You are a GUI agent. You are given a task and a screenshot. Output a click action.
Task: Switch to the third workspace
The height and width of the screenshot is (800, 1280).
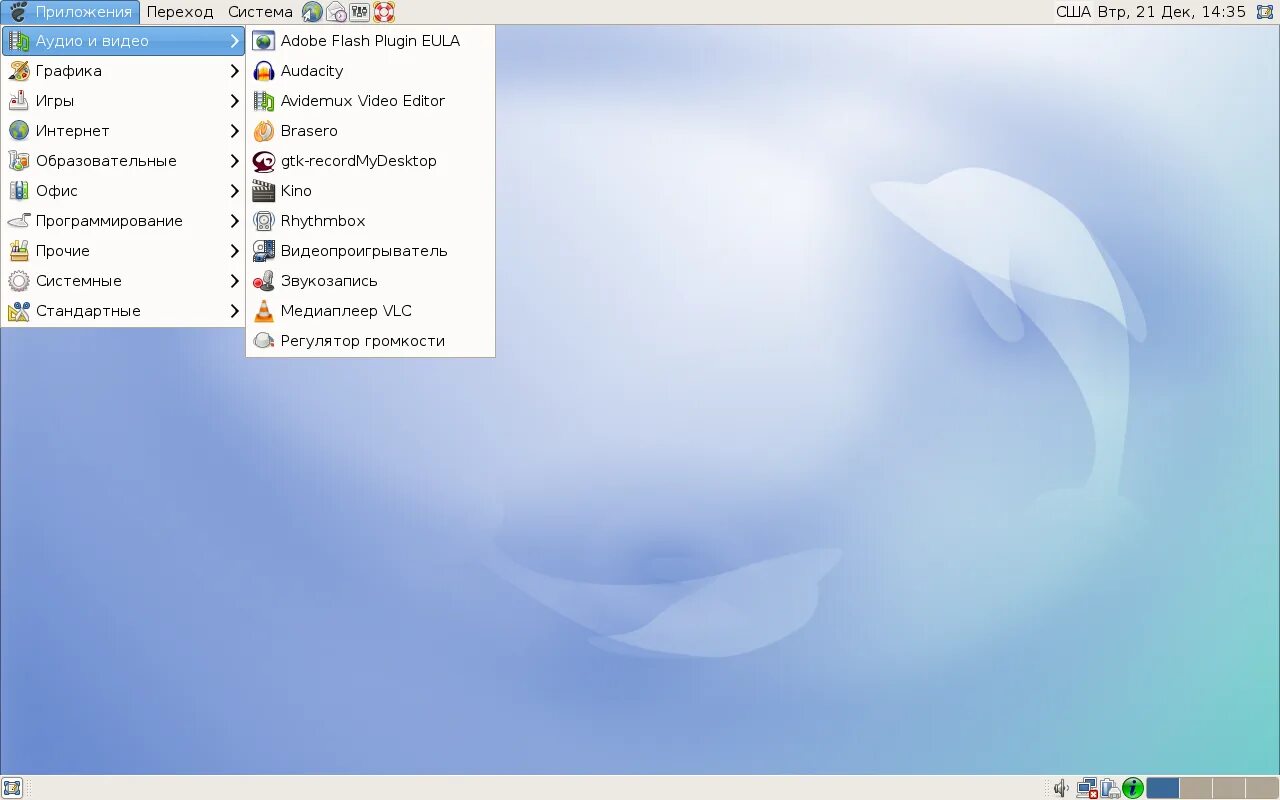coord(1229,788)
